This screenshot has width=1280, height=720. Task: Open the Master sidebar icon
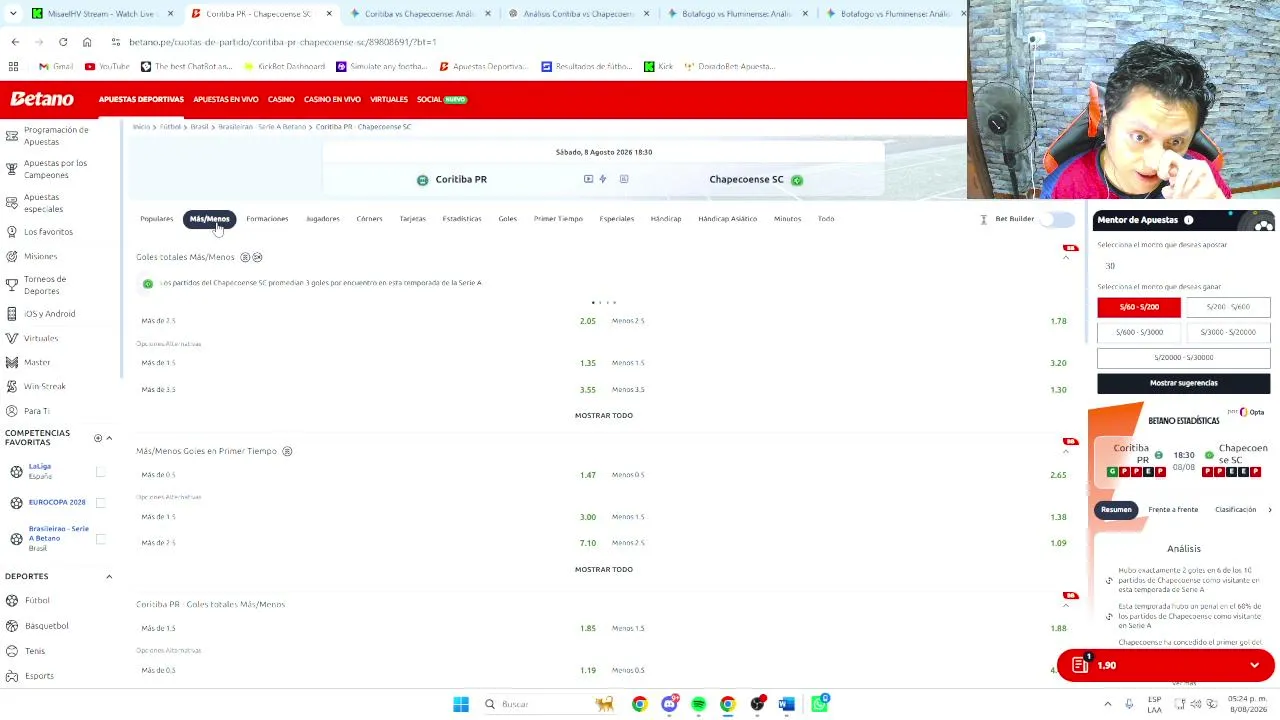click(x=12, y=362)
